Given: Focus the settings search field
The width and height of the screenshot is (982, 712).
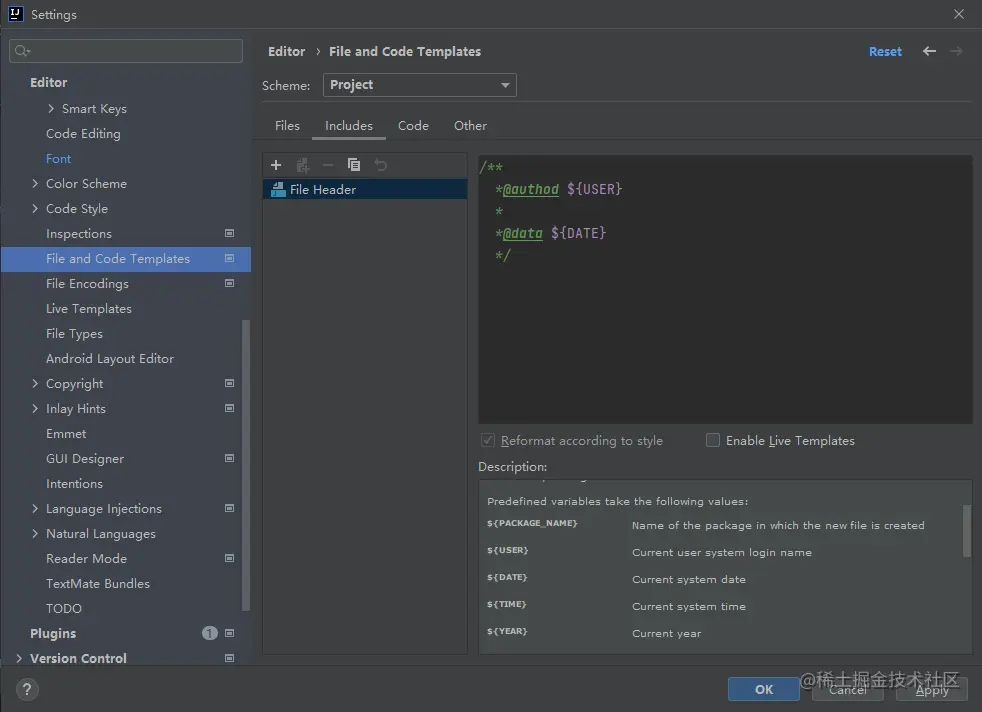Looking at the screenshot, I should pyautogui.click(x=126, y=51).
